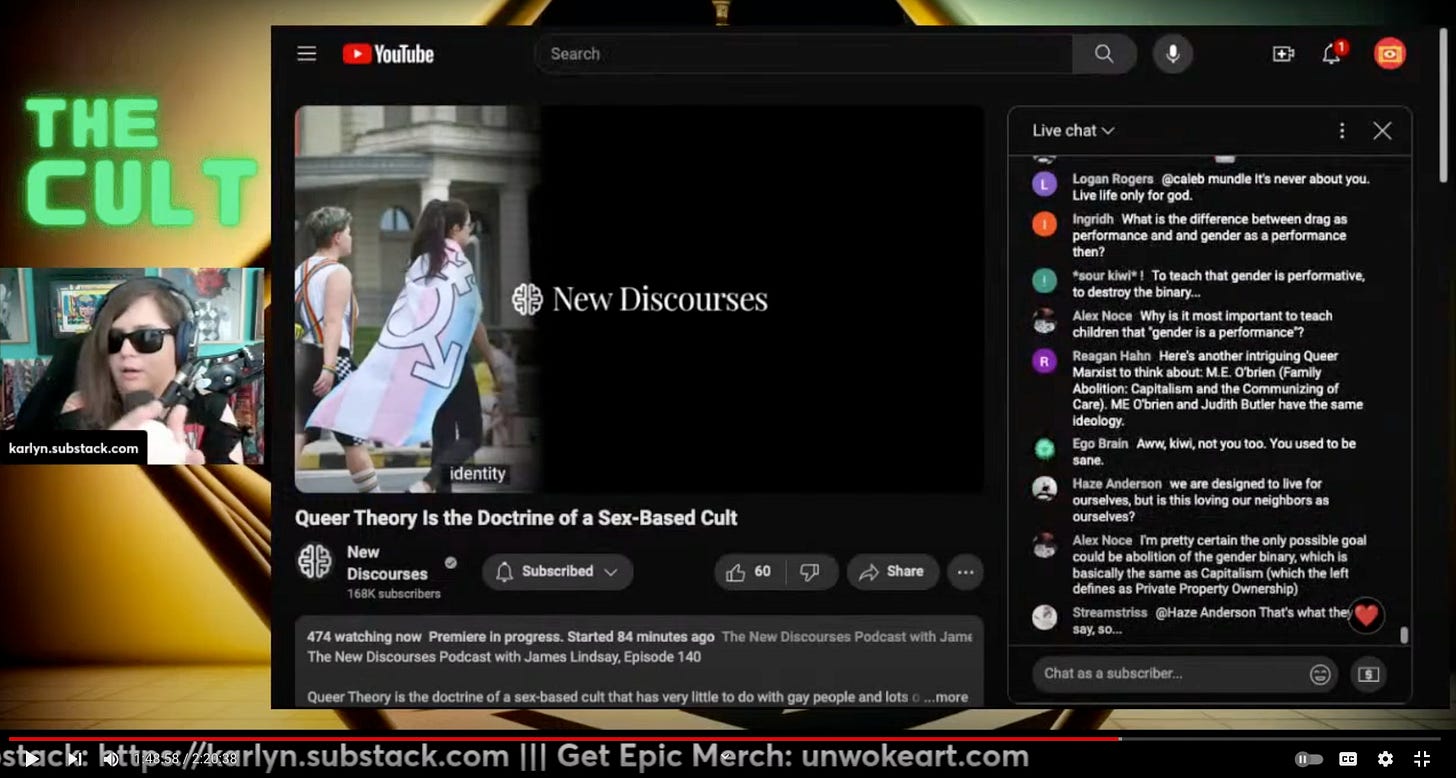Open outer player settings gear
The width and height of the screenshot is (1456, 778).
point(1385,759)
